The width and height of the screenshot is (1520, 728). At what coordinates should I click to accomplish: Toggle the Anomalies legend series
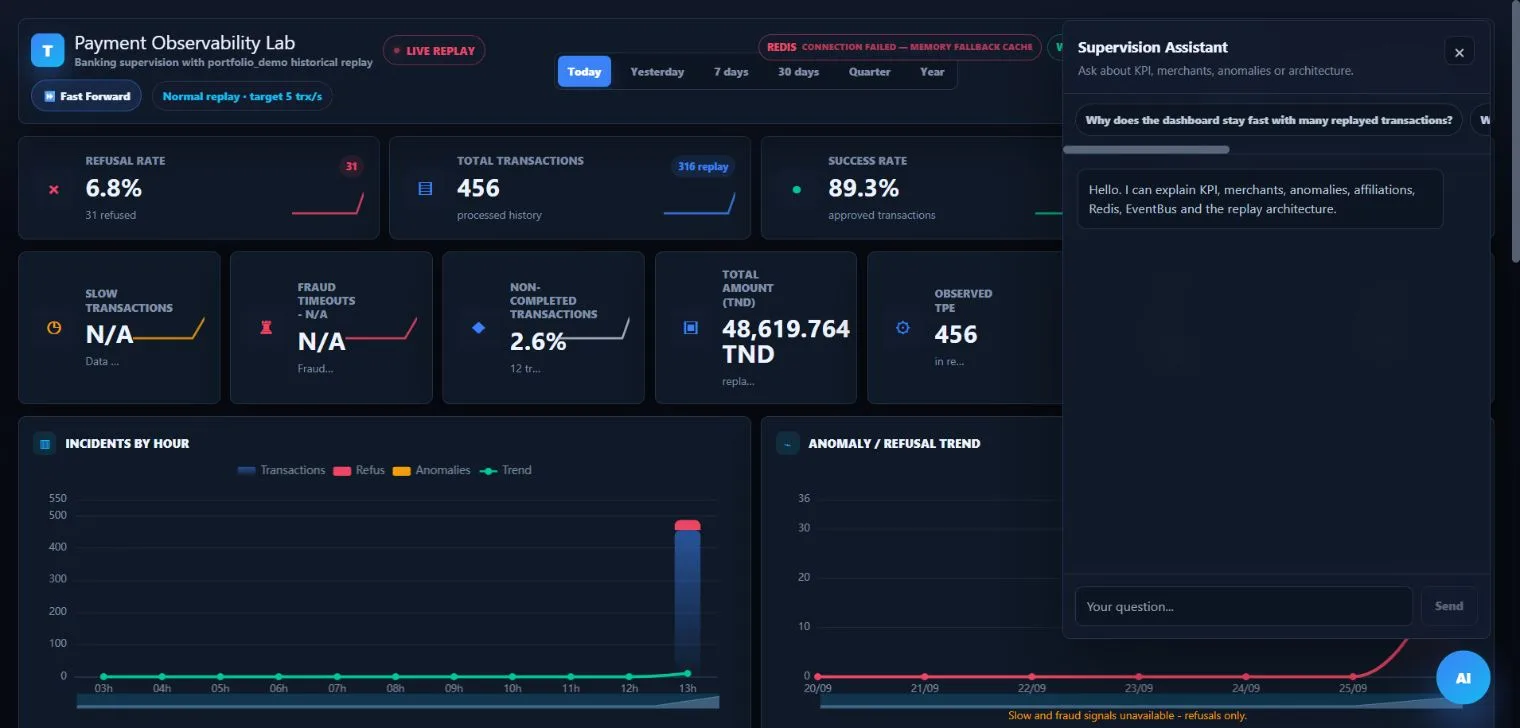tap(431, 470)
